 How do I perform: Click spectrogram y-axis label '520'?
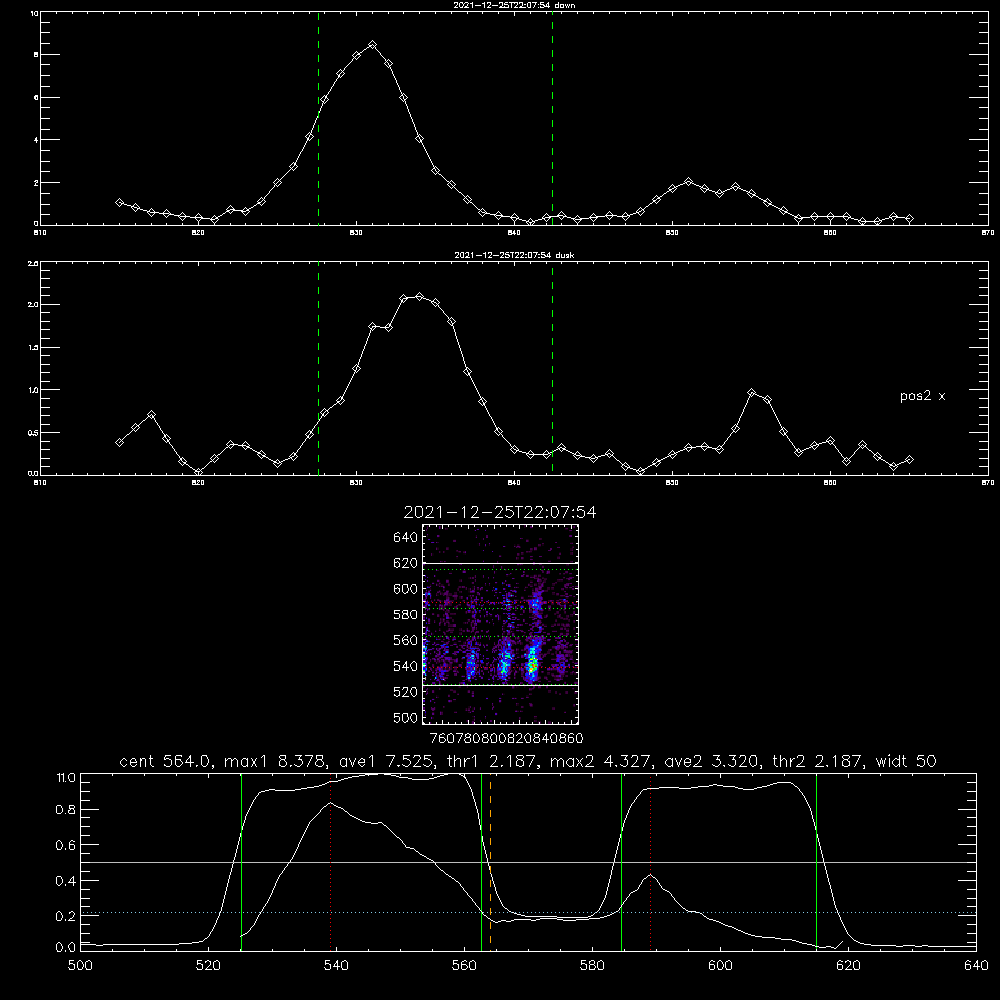pyautogui.click(x=405, y=692)
